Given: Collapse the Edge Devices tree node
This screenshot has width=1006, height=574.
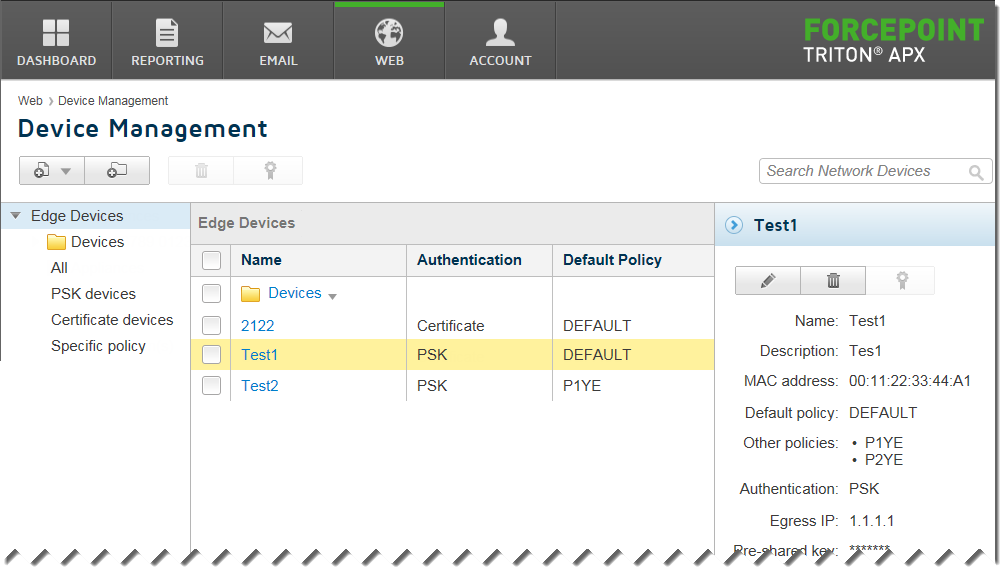Looking at the screenshot, I should (x=15, y=215).
